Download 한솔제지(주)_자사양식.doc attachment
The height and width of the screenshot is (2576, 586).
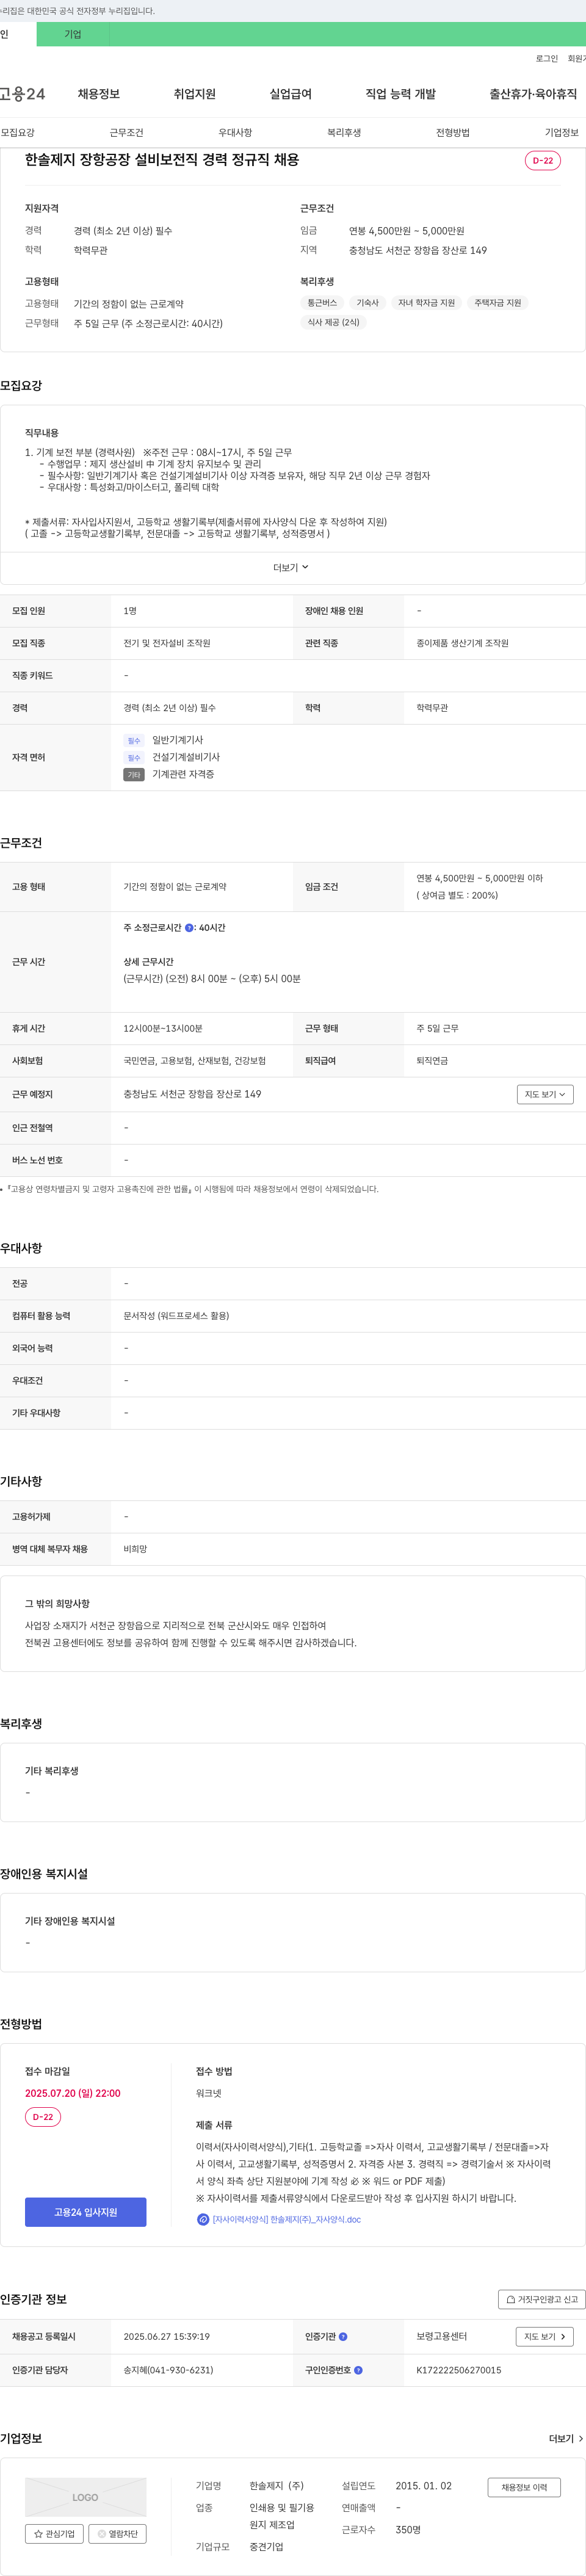click(x=287, y=2219)
